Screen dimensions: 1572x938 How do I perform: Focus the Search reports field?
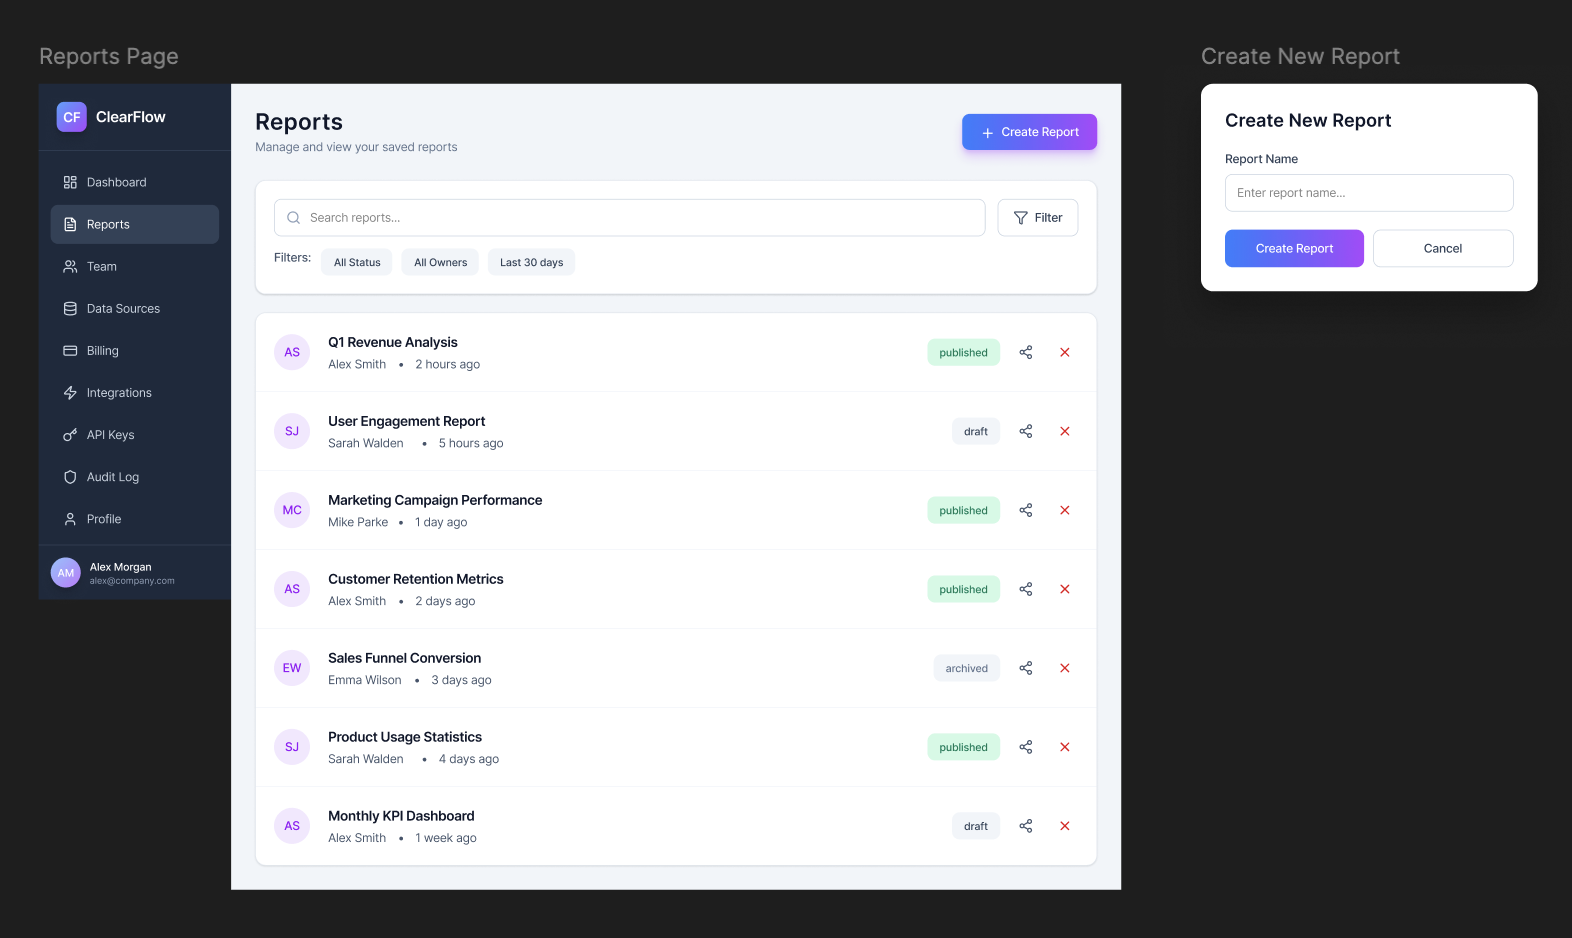click(x=629, y=217)
